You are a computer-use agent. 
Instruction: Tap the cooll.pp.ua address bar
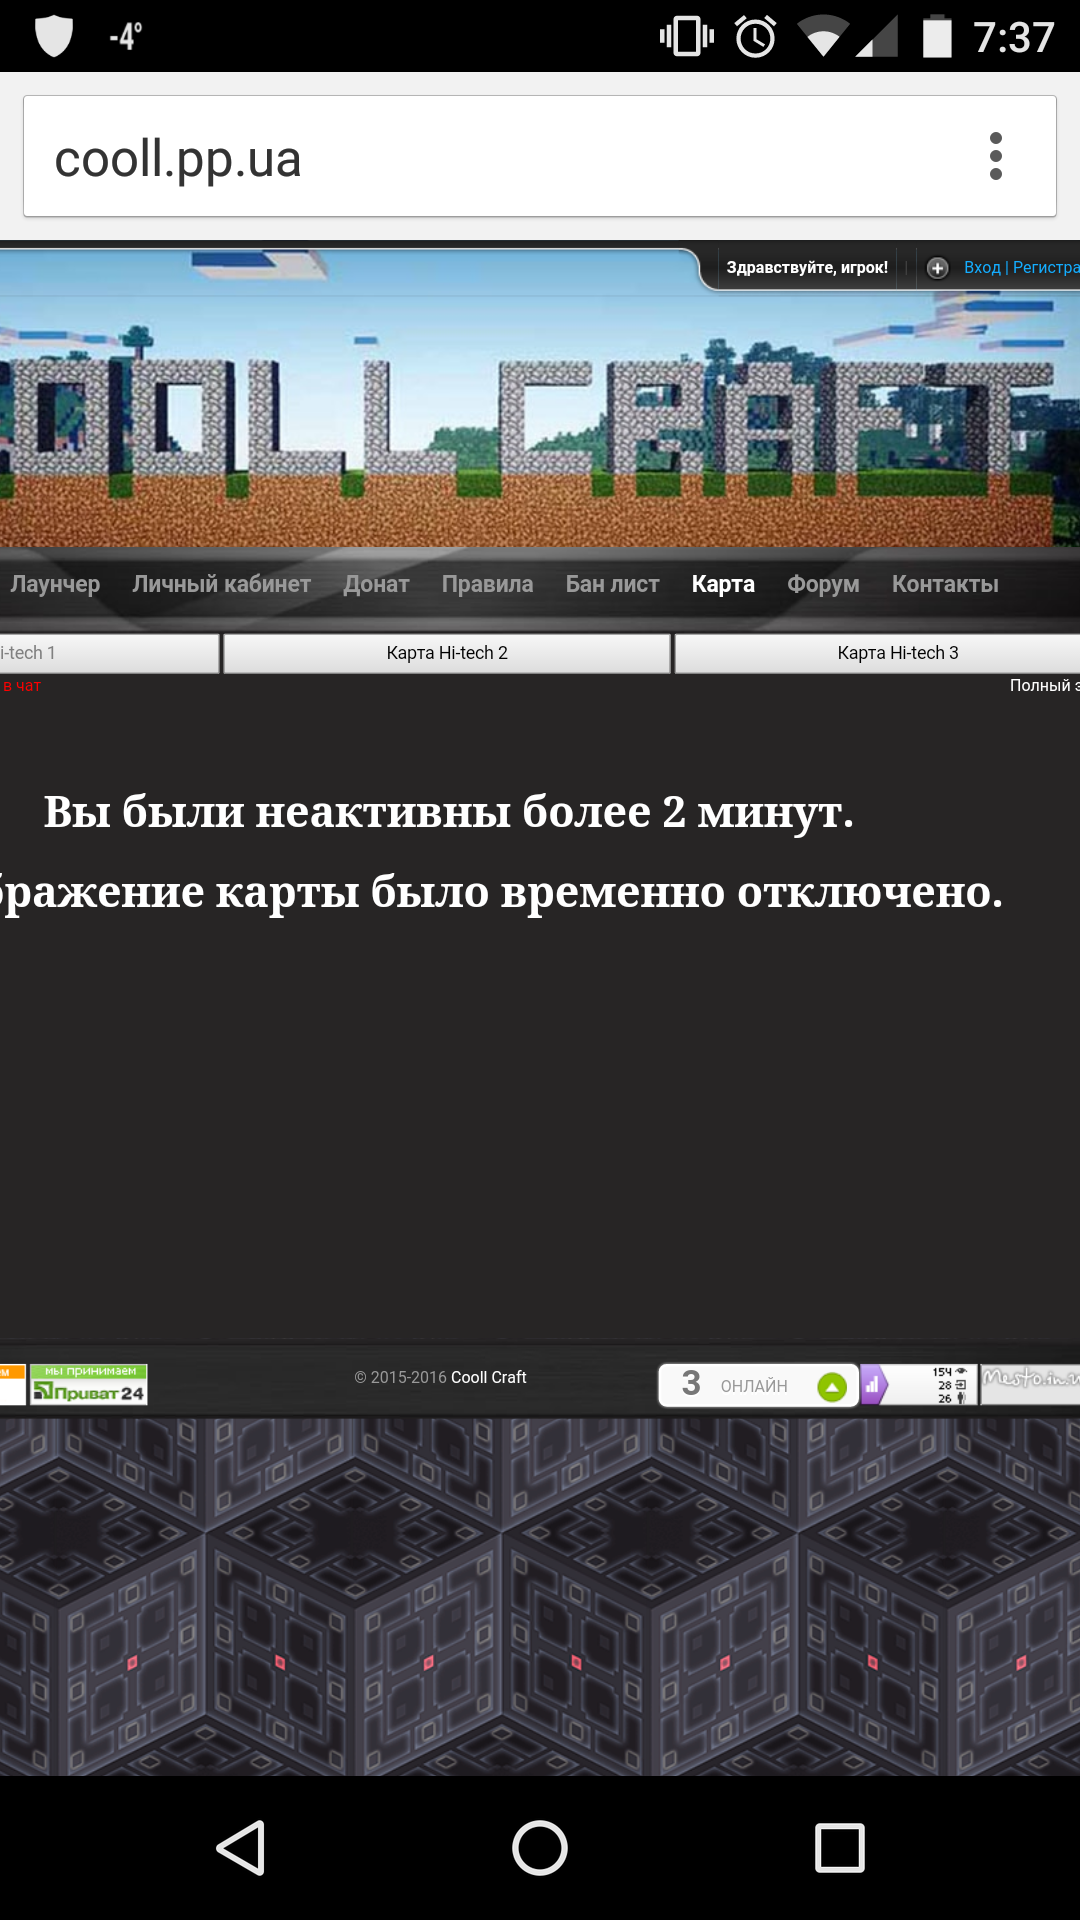500,158
